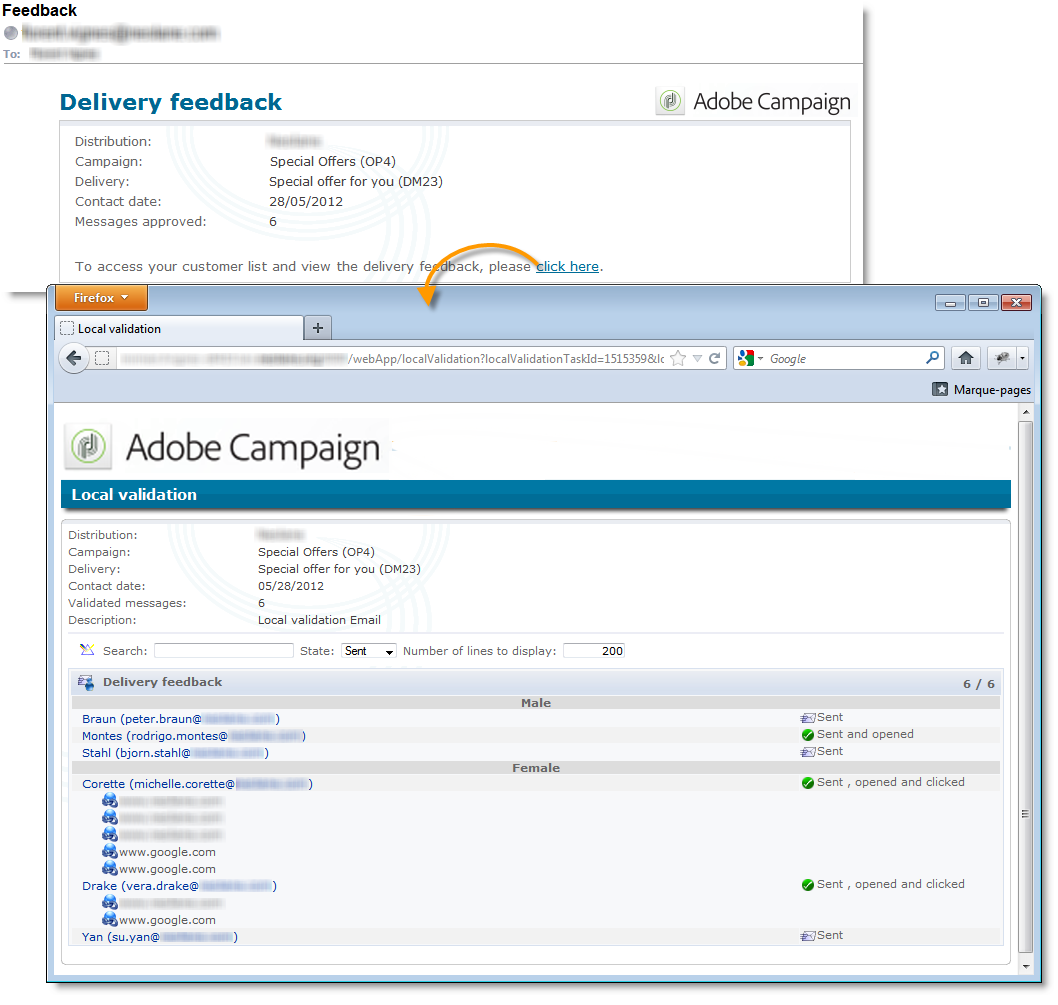Click www.google.com link under Drake
This screenshot has width=1058, height=1005.
[x=167, y=920]
